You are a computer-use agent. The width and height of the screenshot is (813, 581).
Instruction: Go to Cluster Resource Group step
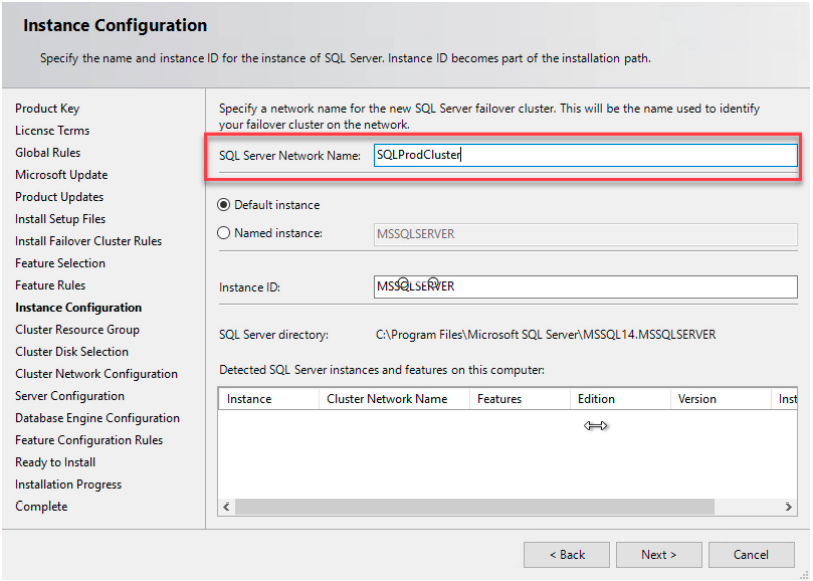77,330
